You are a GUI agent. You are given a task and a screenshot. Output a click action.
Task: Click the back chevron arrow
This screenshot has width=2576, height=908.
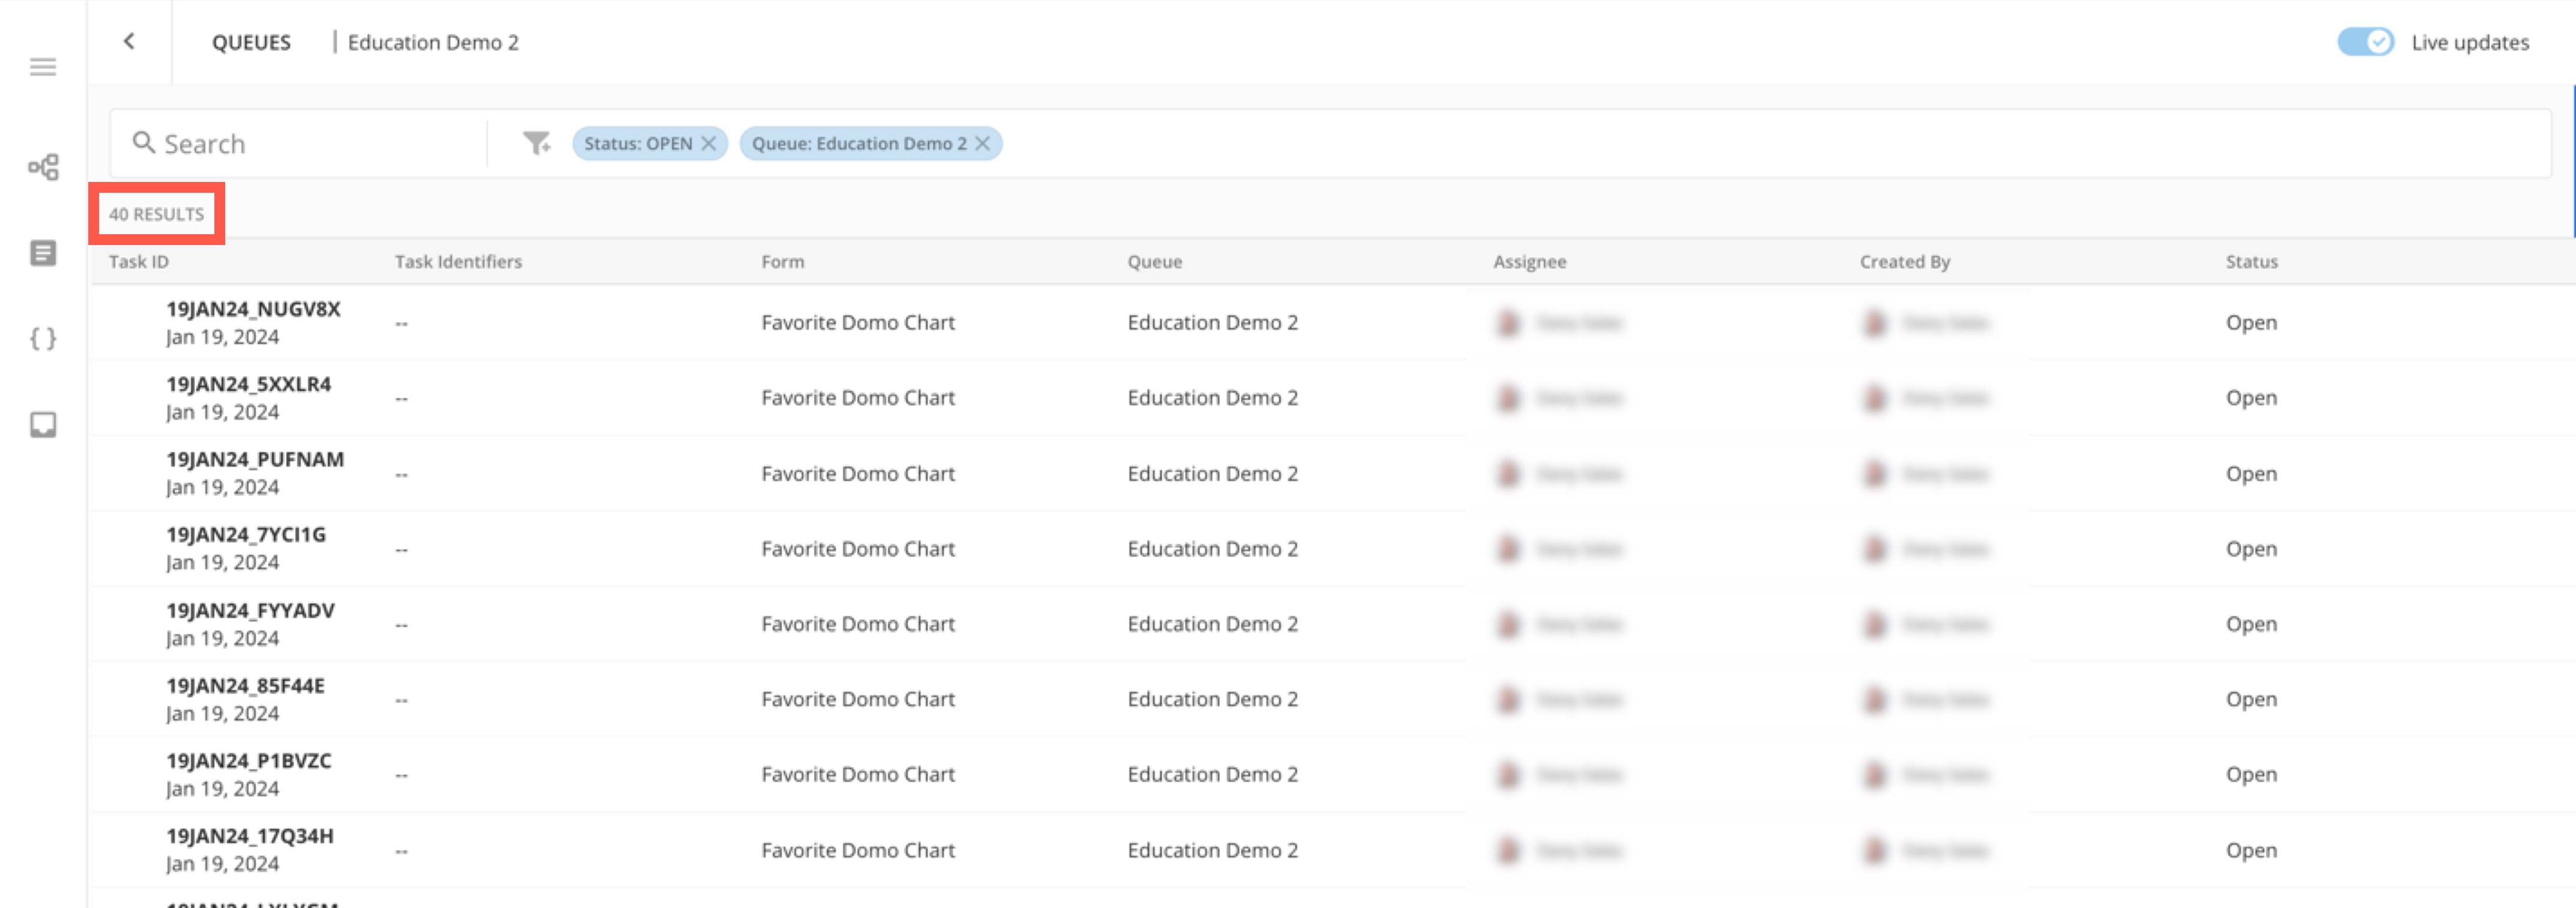pos(129,41)
